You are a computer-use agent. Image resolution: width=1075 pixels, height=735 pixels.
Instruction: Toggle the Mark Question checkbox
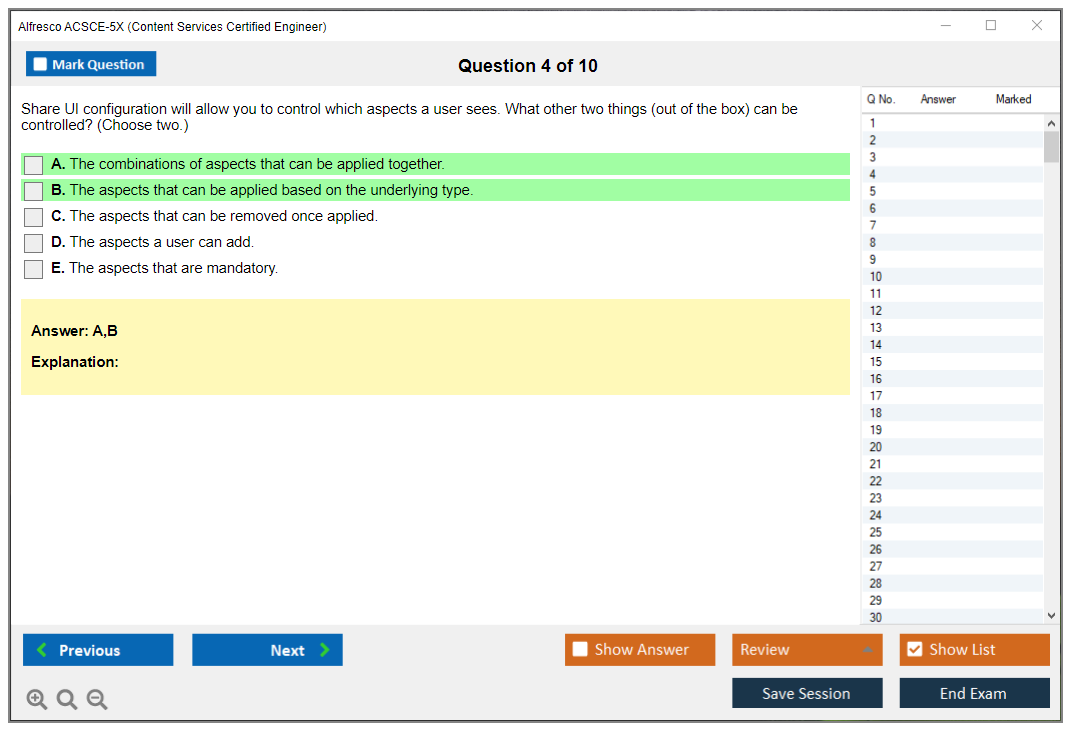tap(41, 65)
